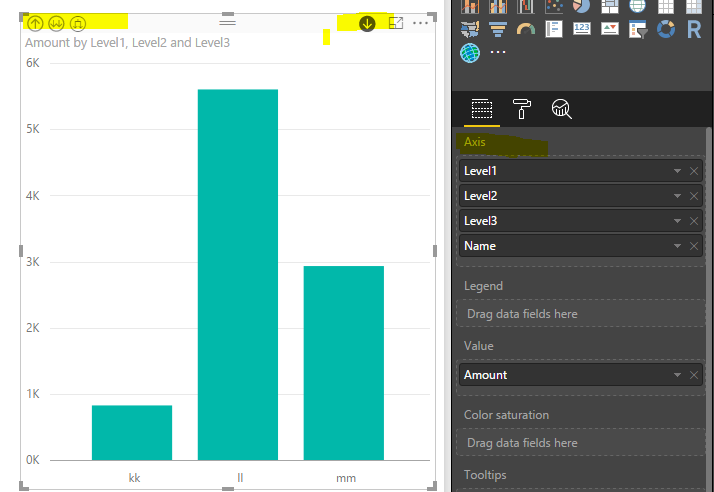
Task: Open the Name field dropdown arrow
Action: (x=677, y=246)
